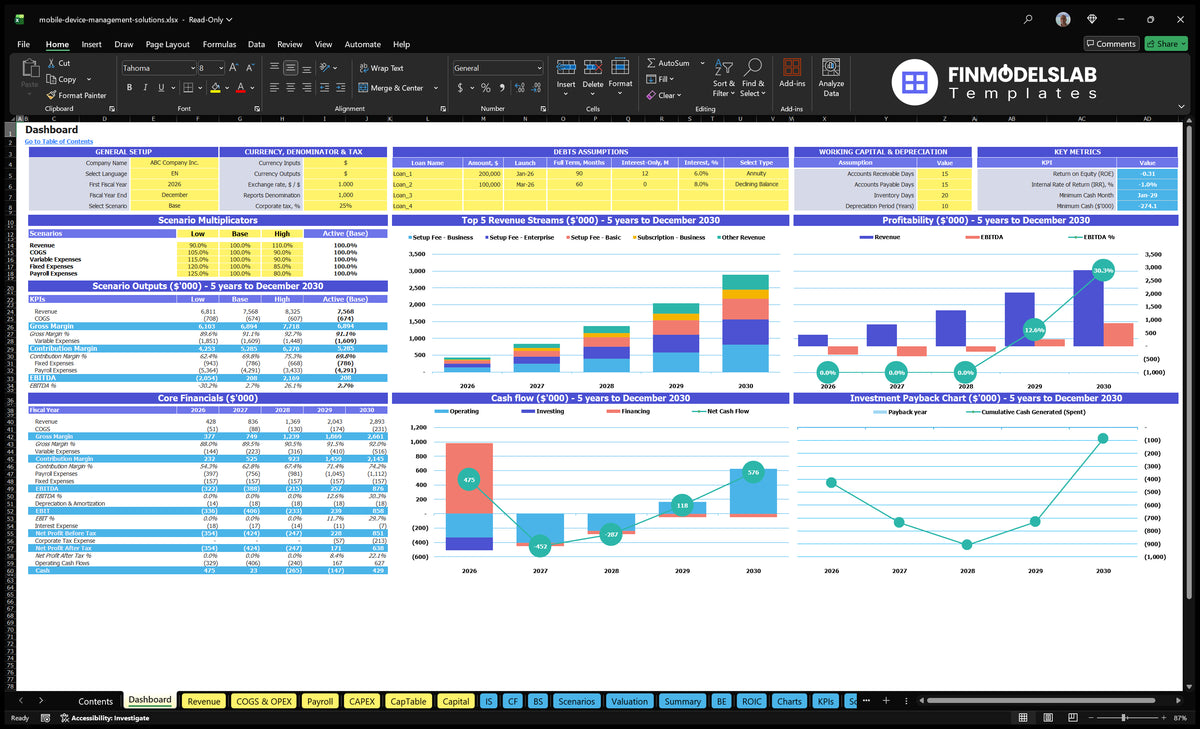Launch the Analyze Data tool
The image size is (1200, 729).
pos(831,76)
